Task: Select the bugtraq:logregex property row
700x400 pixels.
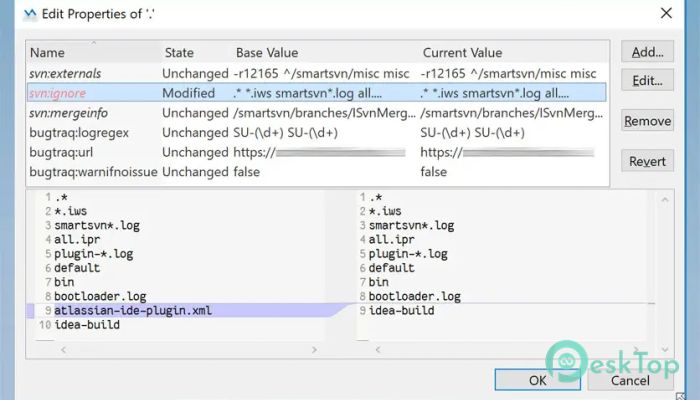Action: tap(317, 133)
